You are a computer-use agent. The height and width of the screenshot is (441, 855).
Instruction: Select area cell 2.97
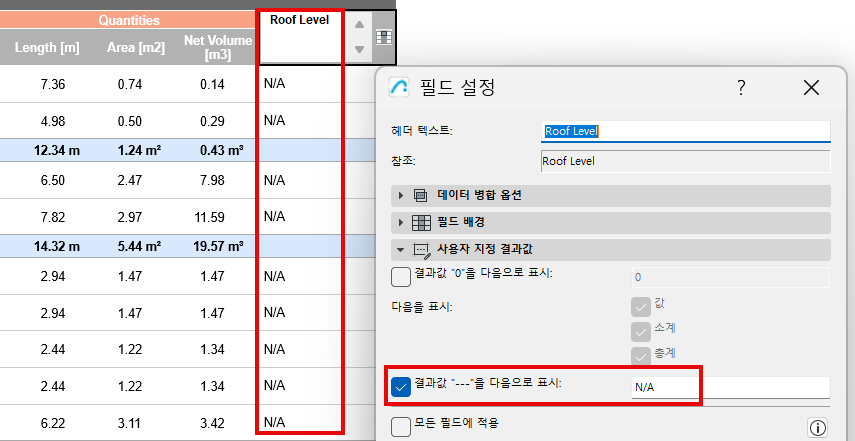[130, 218]
